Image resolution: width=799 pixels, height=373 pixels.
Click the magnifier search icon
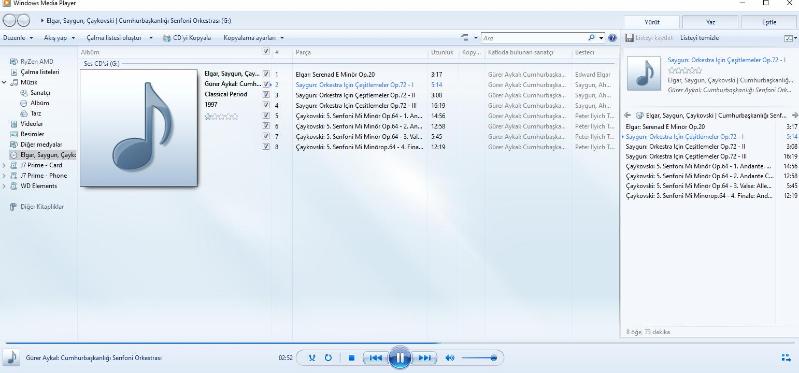pyautogui.click(x=591, y=38)
